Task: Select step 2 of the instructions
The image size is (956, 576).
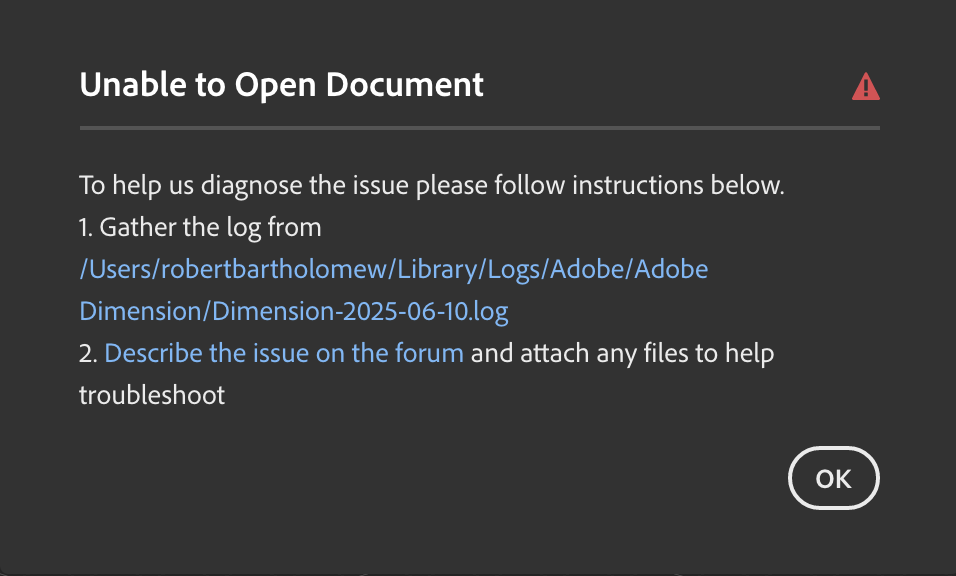Action: [426, 353]
